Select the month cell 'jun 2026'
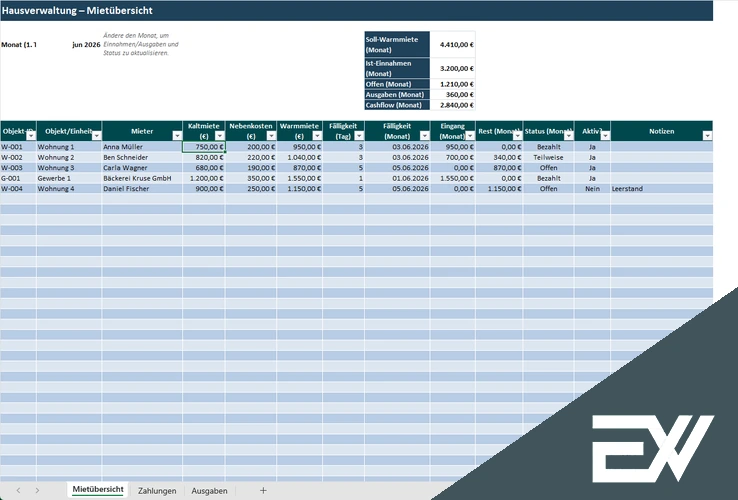738x500 pixels. point(69,45)
